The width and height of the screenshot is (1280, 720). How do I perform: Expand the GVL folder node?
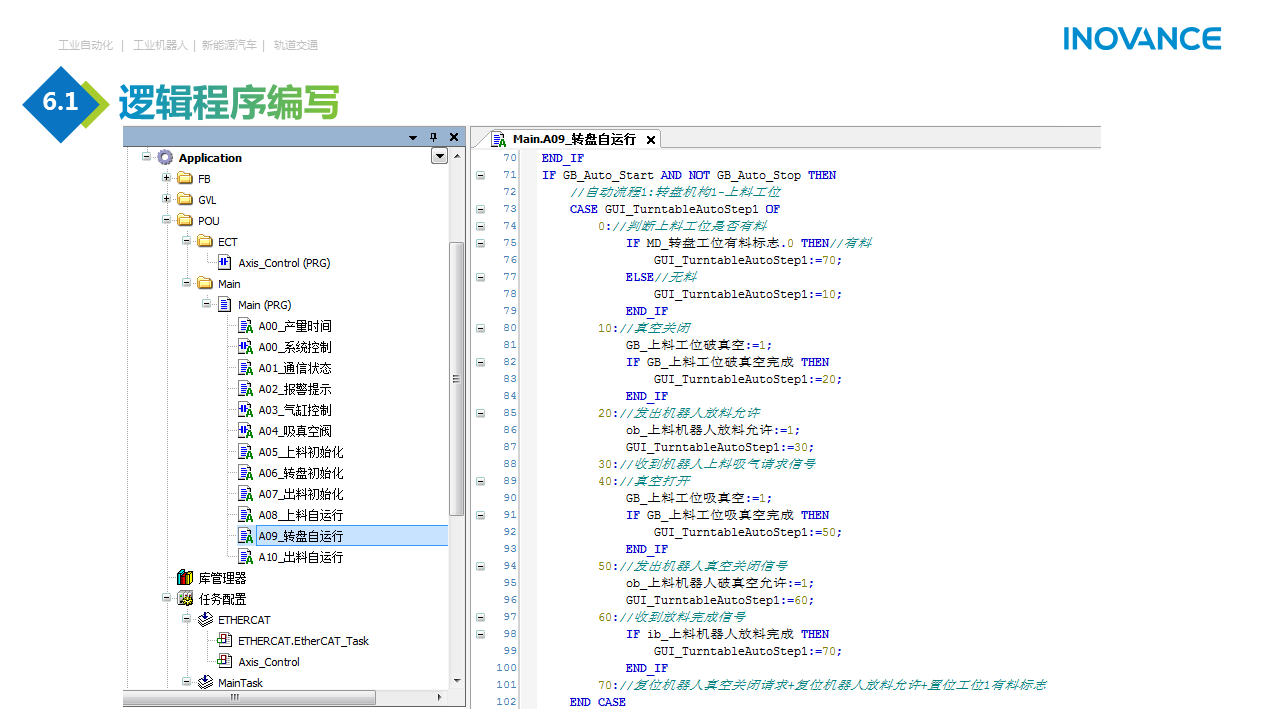pos(166,199)
